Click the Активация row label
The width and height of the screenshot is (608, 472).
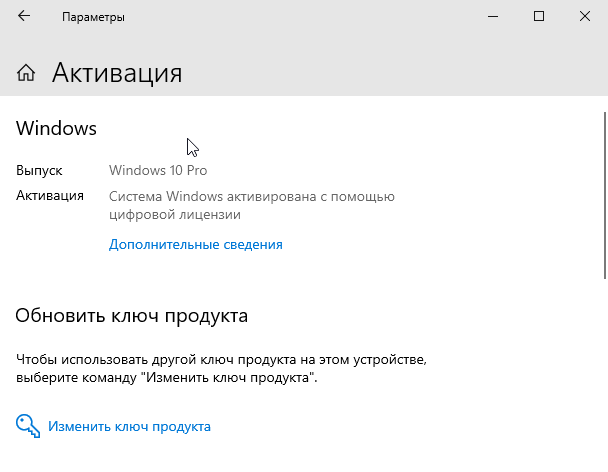(50, 196)
